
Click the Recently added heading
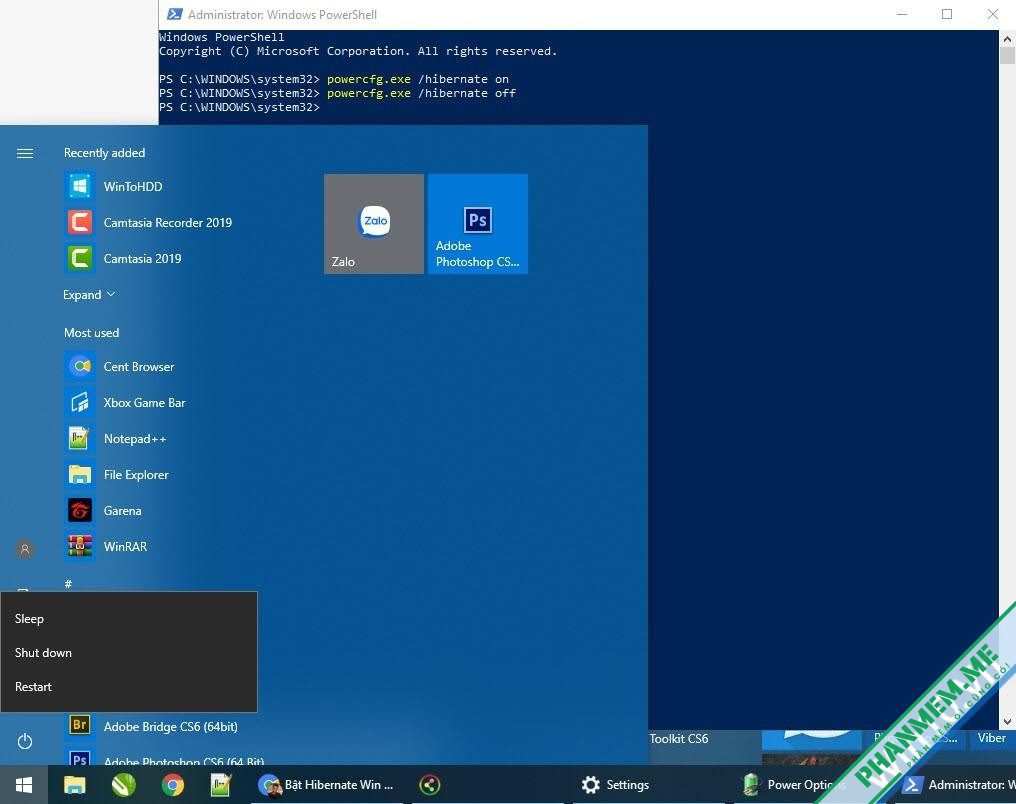point(104,153)
